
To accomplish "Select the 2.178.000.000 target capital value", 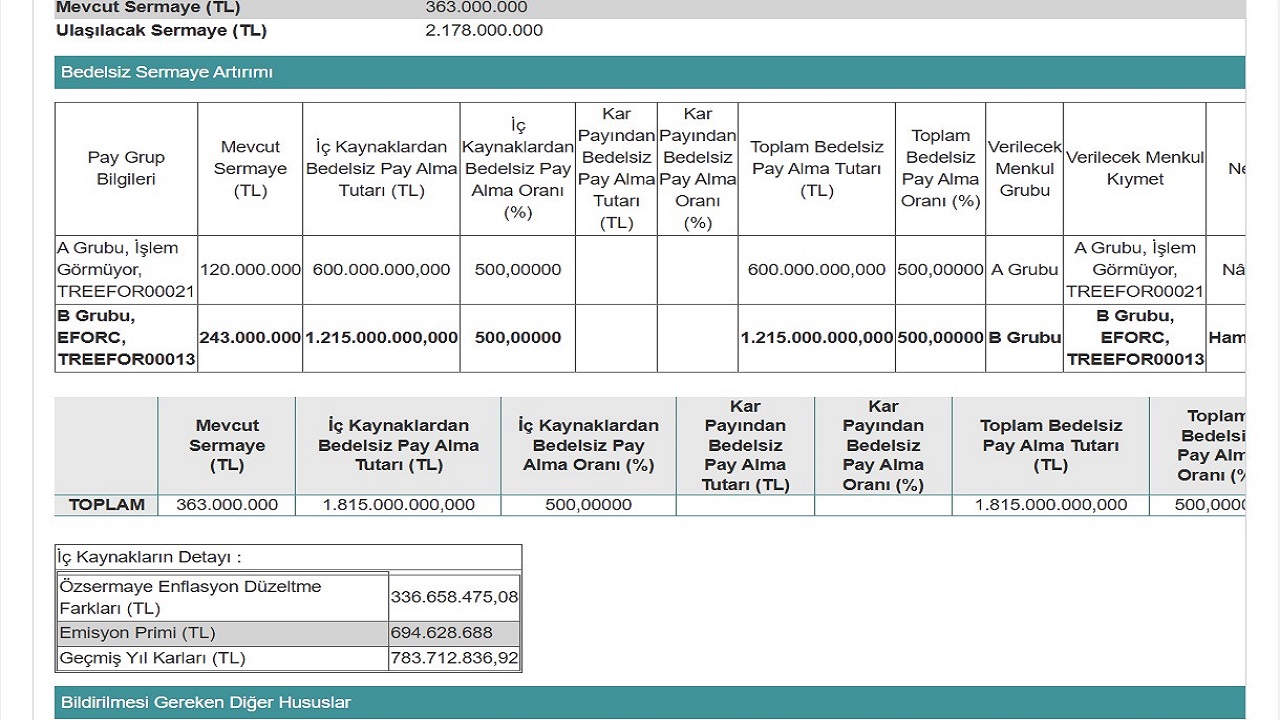I will coord(484,30).
